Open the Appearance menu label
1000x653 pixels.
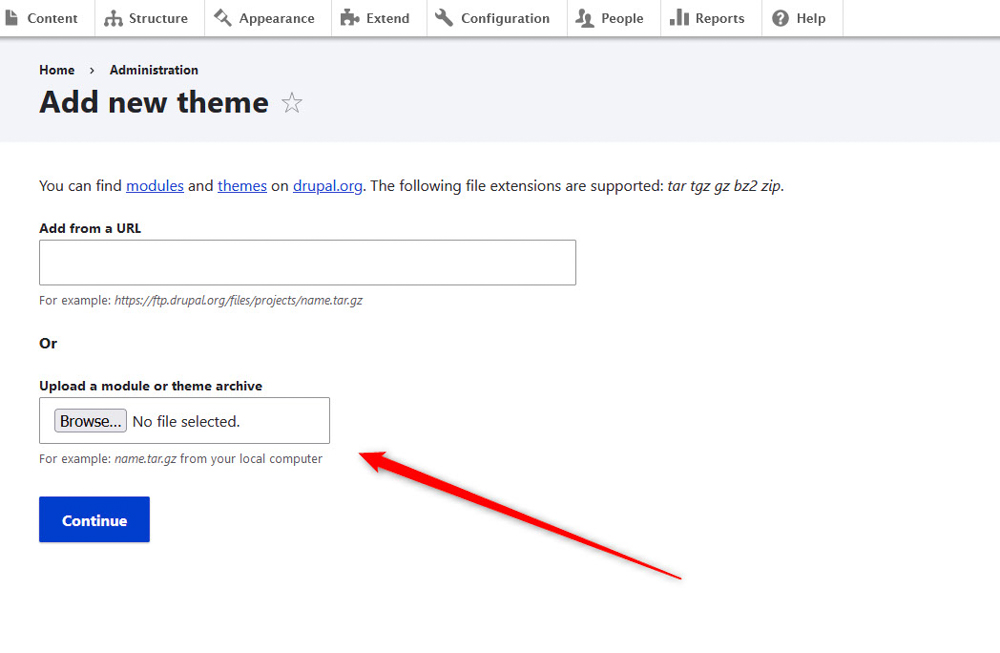[277, 18]
